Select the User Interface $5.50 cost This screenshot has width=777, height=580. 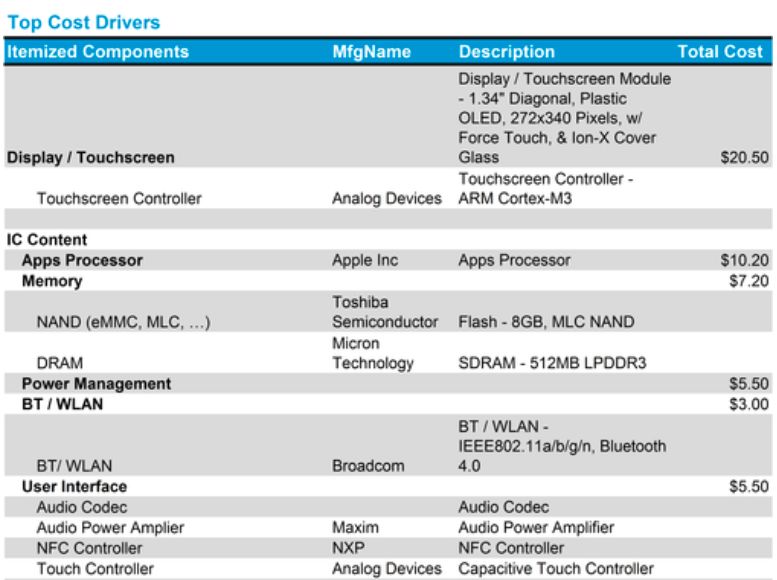[x=749, y=487]
